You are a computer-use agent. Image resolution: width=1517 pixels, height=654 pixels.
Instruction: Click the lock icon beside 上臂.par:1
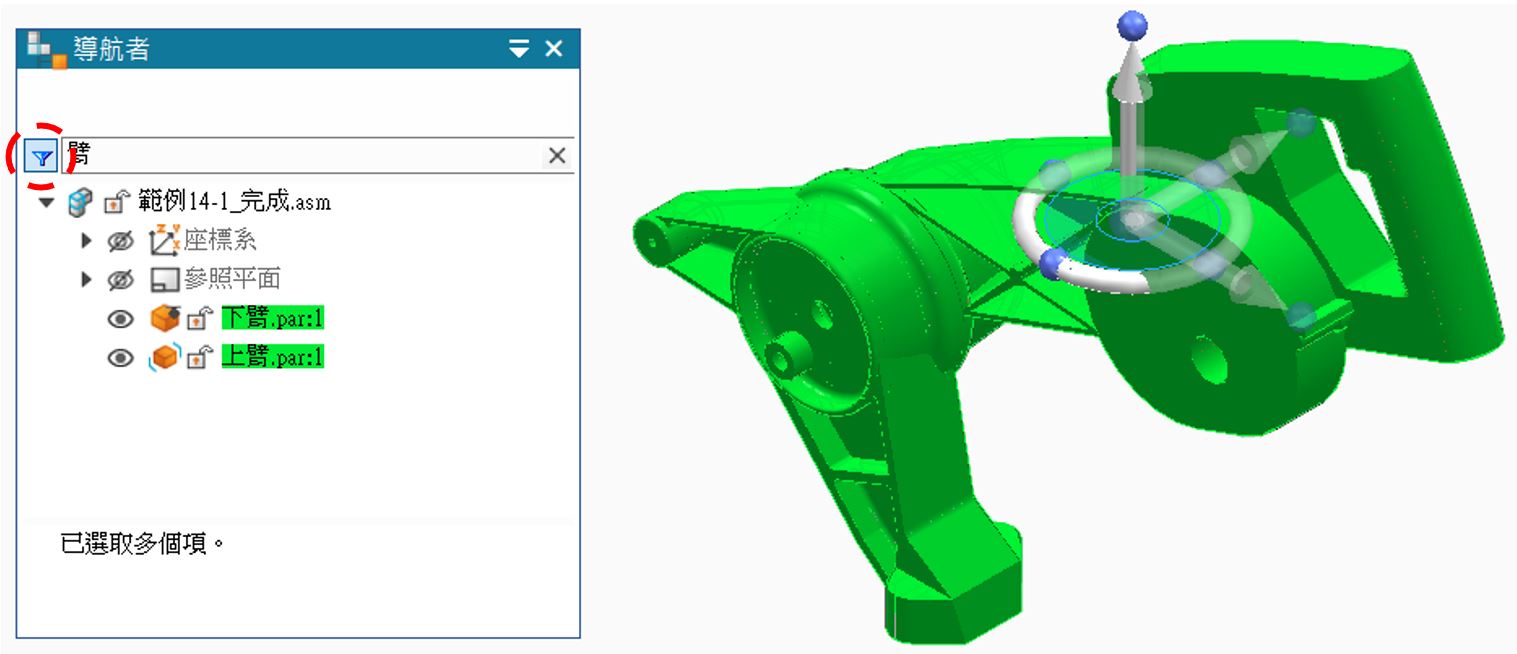click(200, 357)
